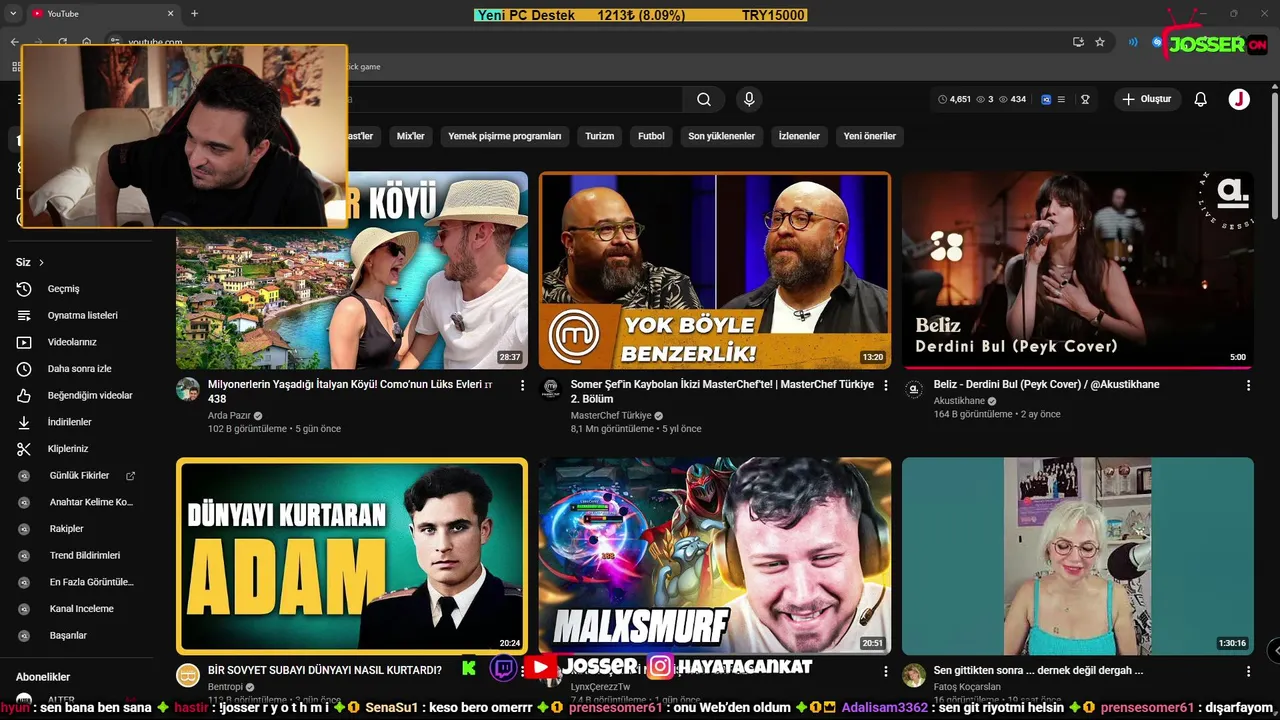
Task: Open a new browser tab
Action: tap(194, 14)
